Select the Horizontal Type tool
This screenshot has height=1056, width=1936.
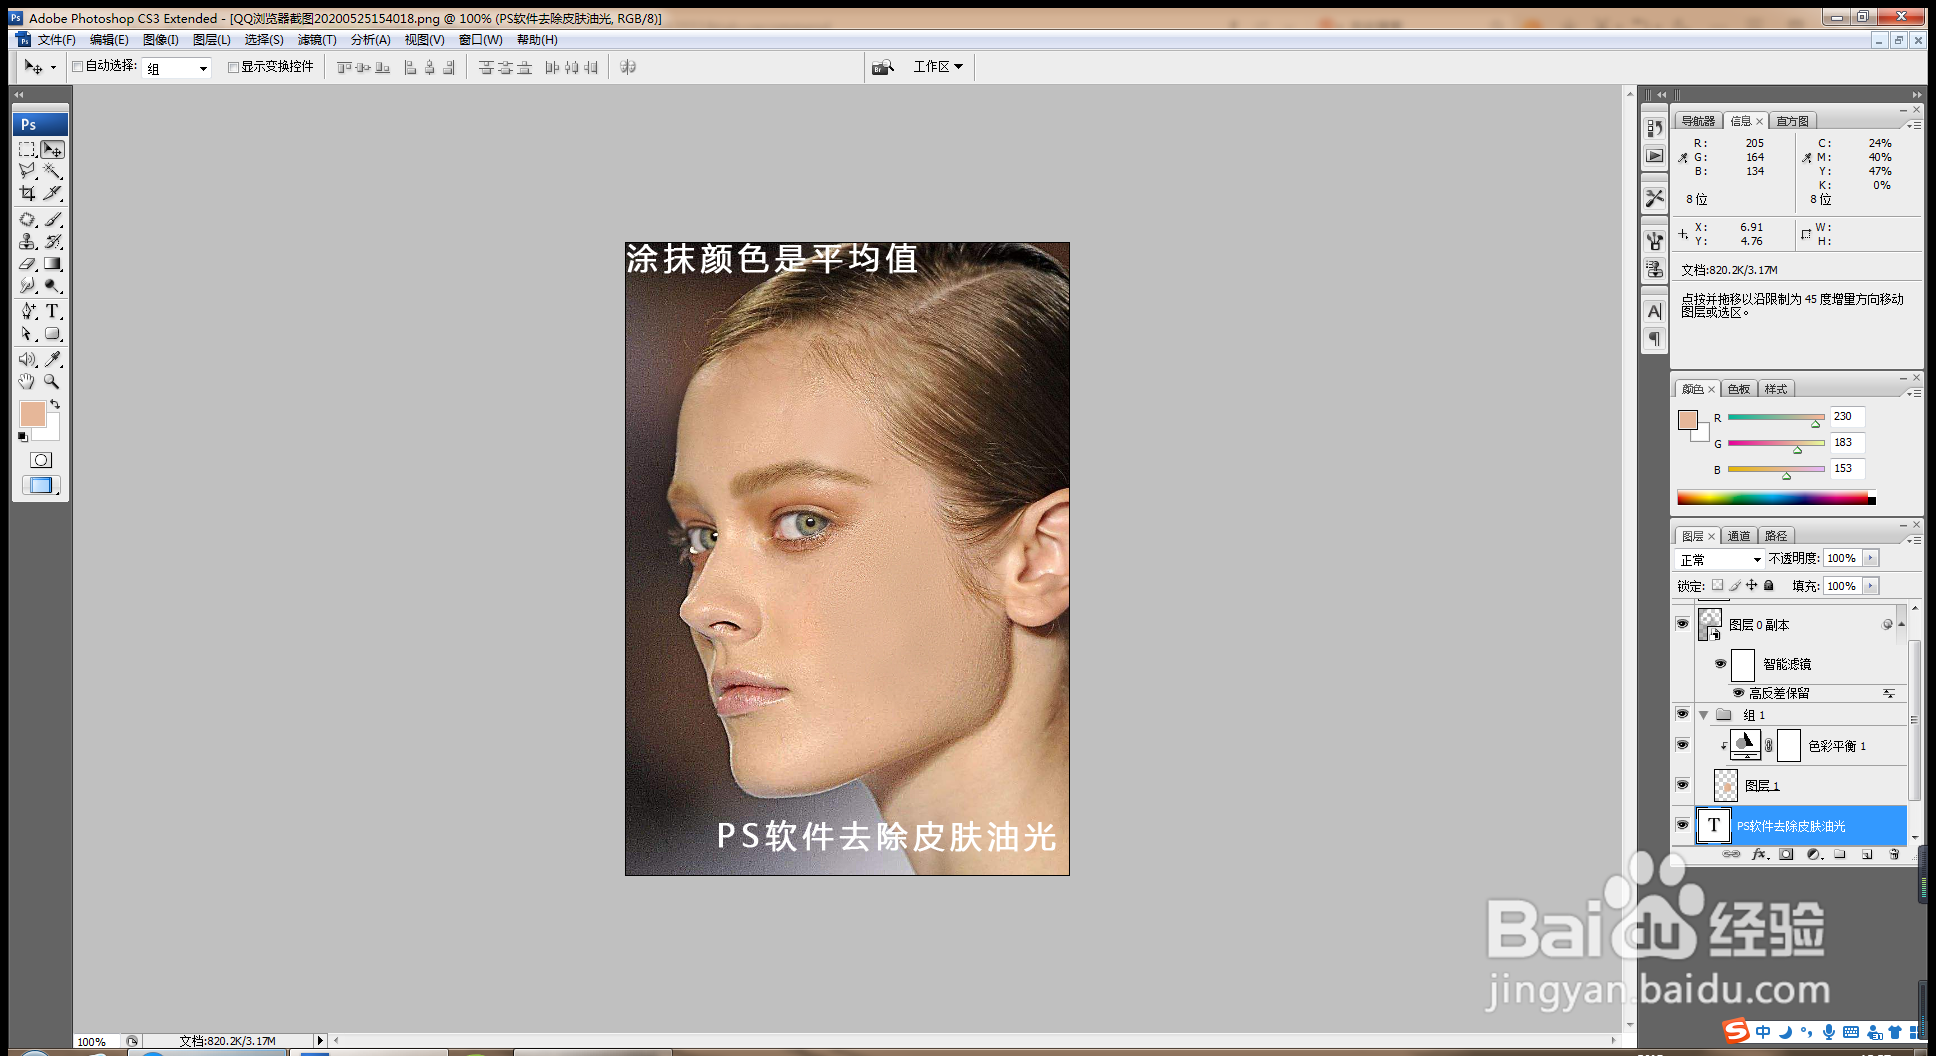[x=53, y=311]
